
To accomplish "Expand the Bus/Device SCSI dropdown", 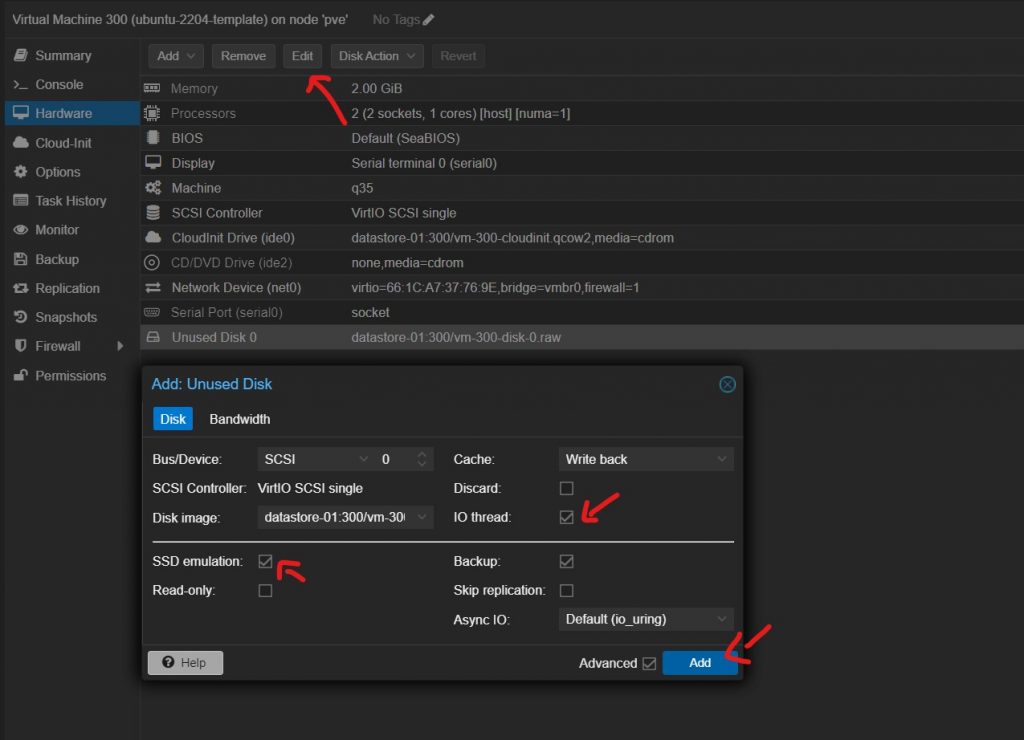I will [x=315, y=459].
